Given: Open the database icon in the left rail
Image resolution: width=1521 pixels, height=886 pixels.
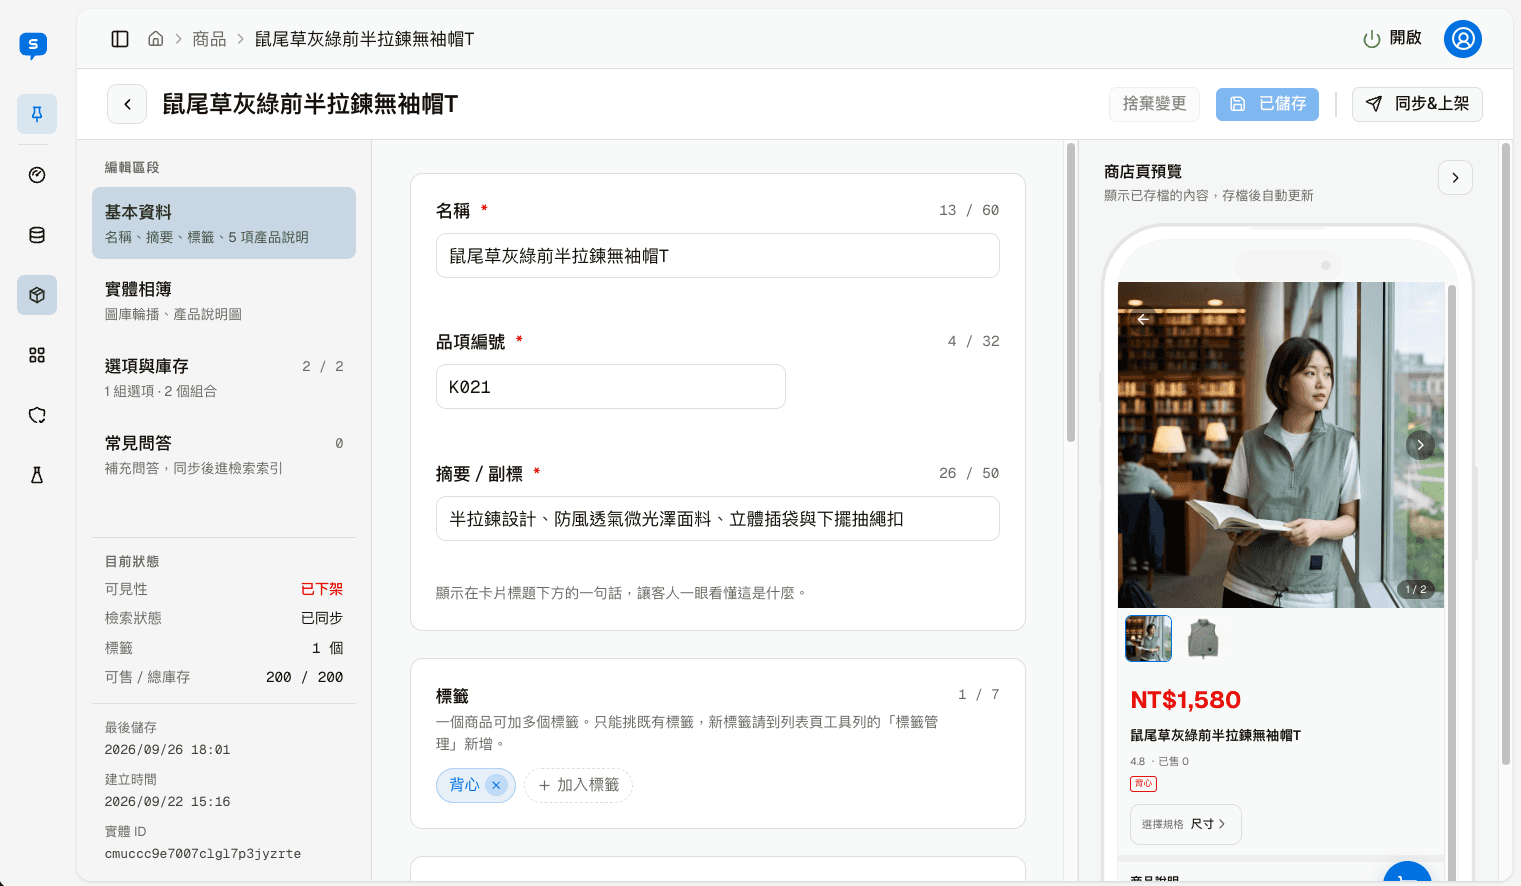Looking at the screenshot, I should click(37, 235).
